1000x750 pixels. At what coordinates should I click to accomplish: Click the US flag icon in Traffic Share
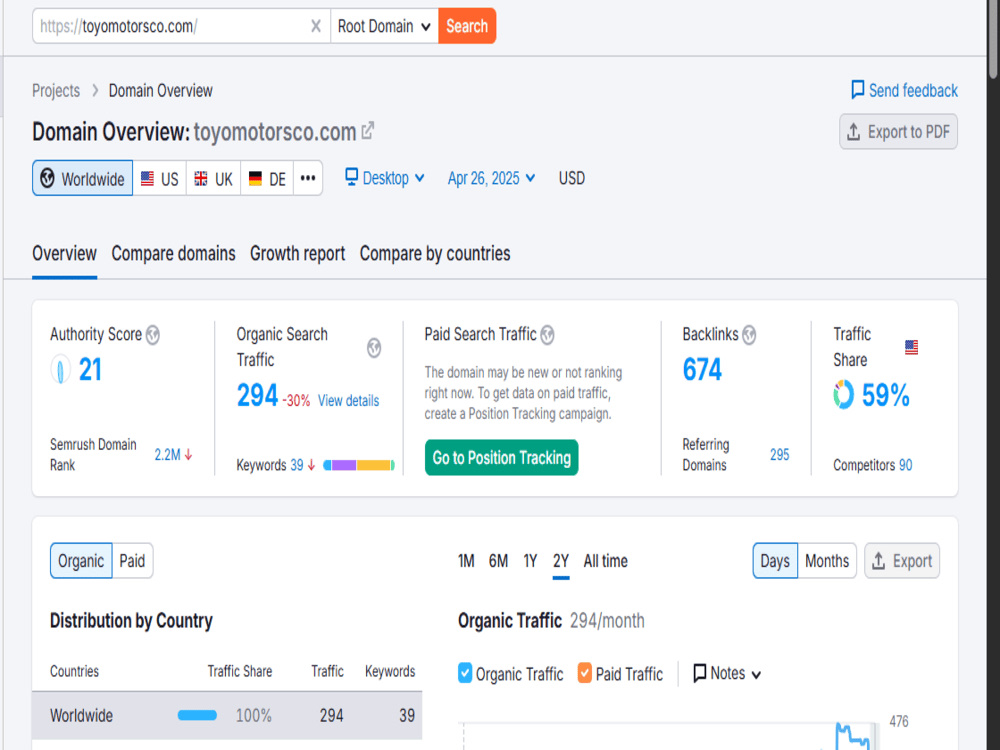[911, 347]
